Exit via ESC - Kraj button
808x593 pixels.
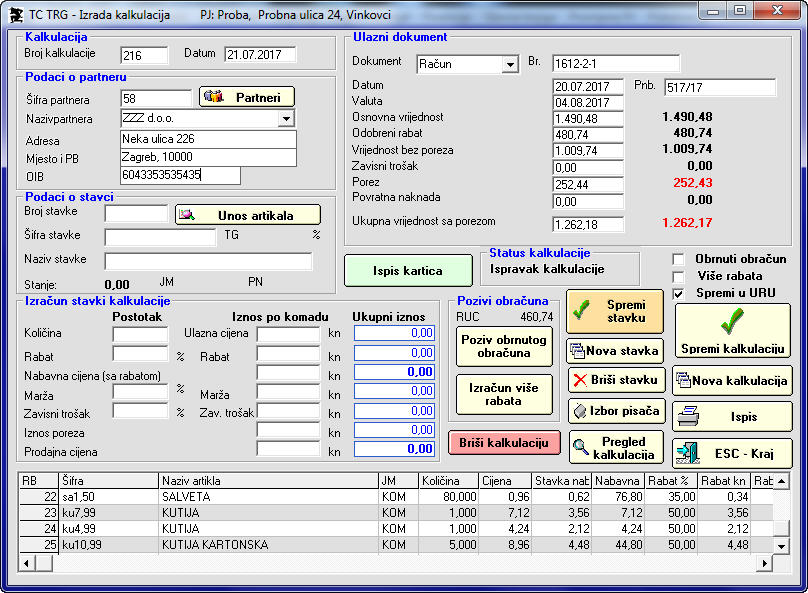point(732,453)
